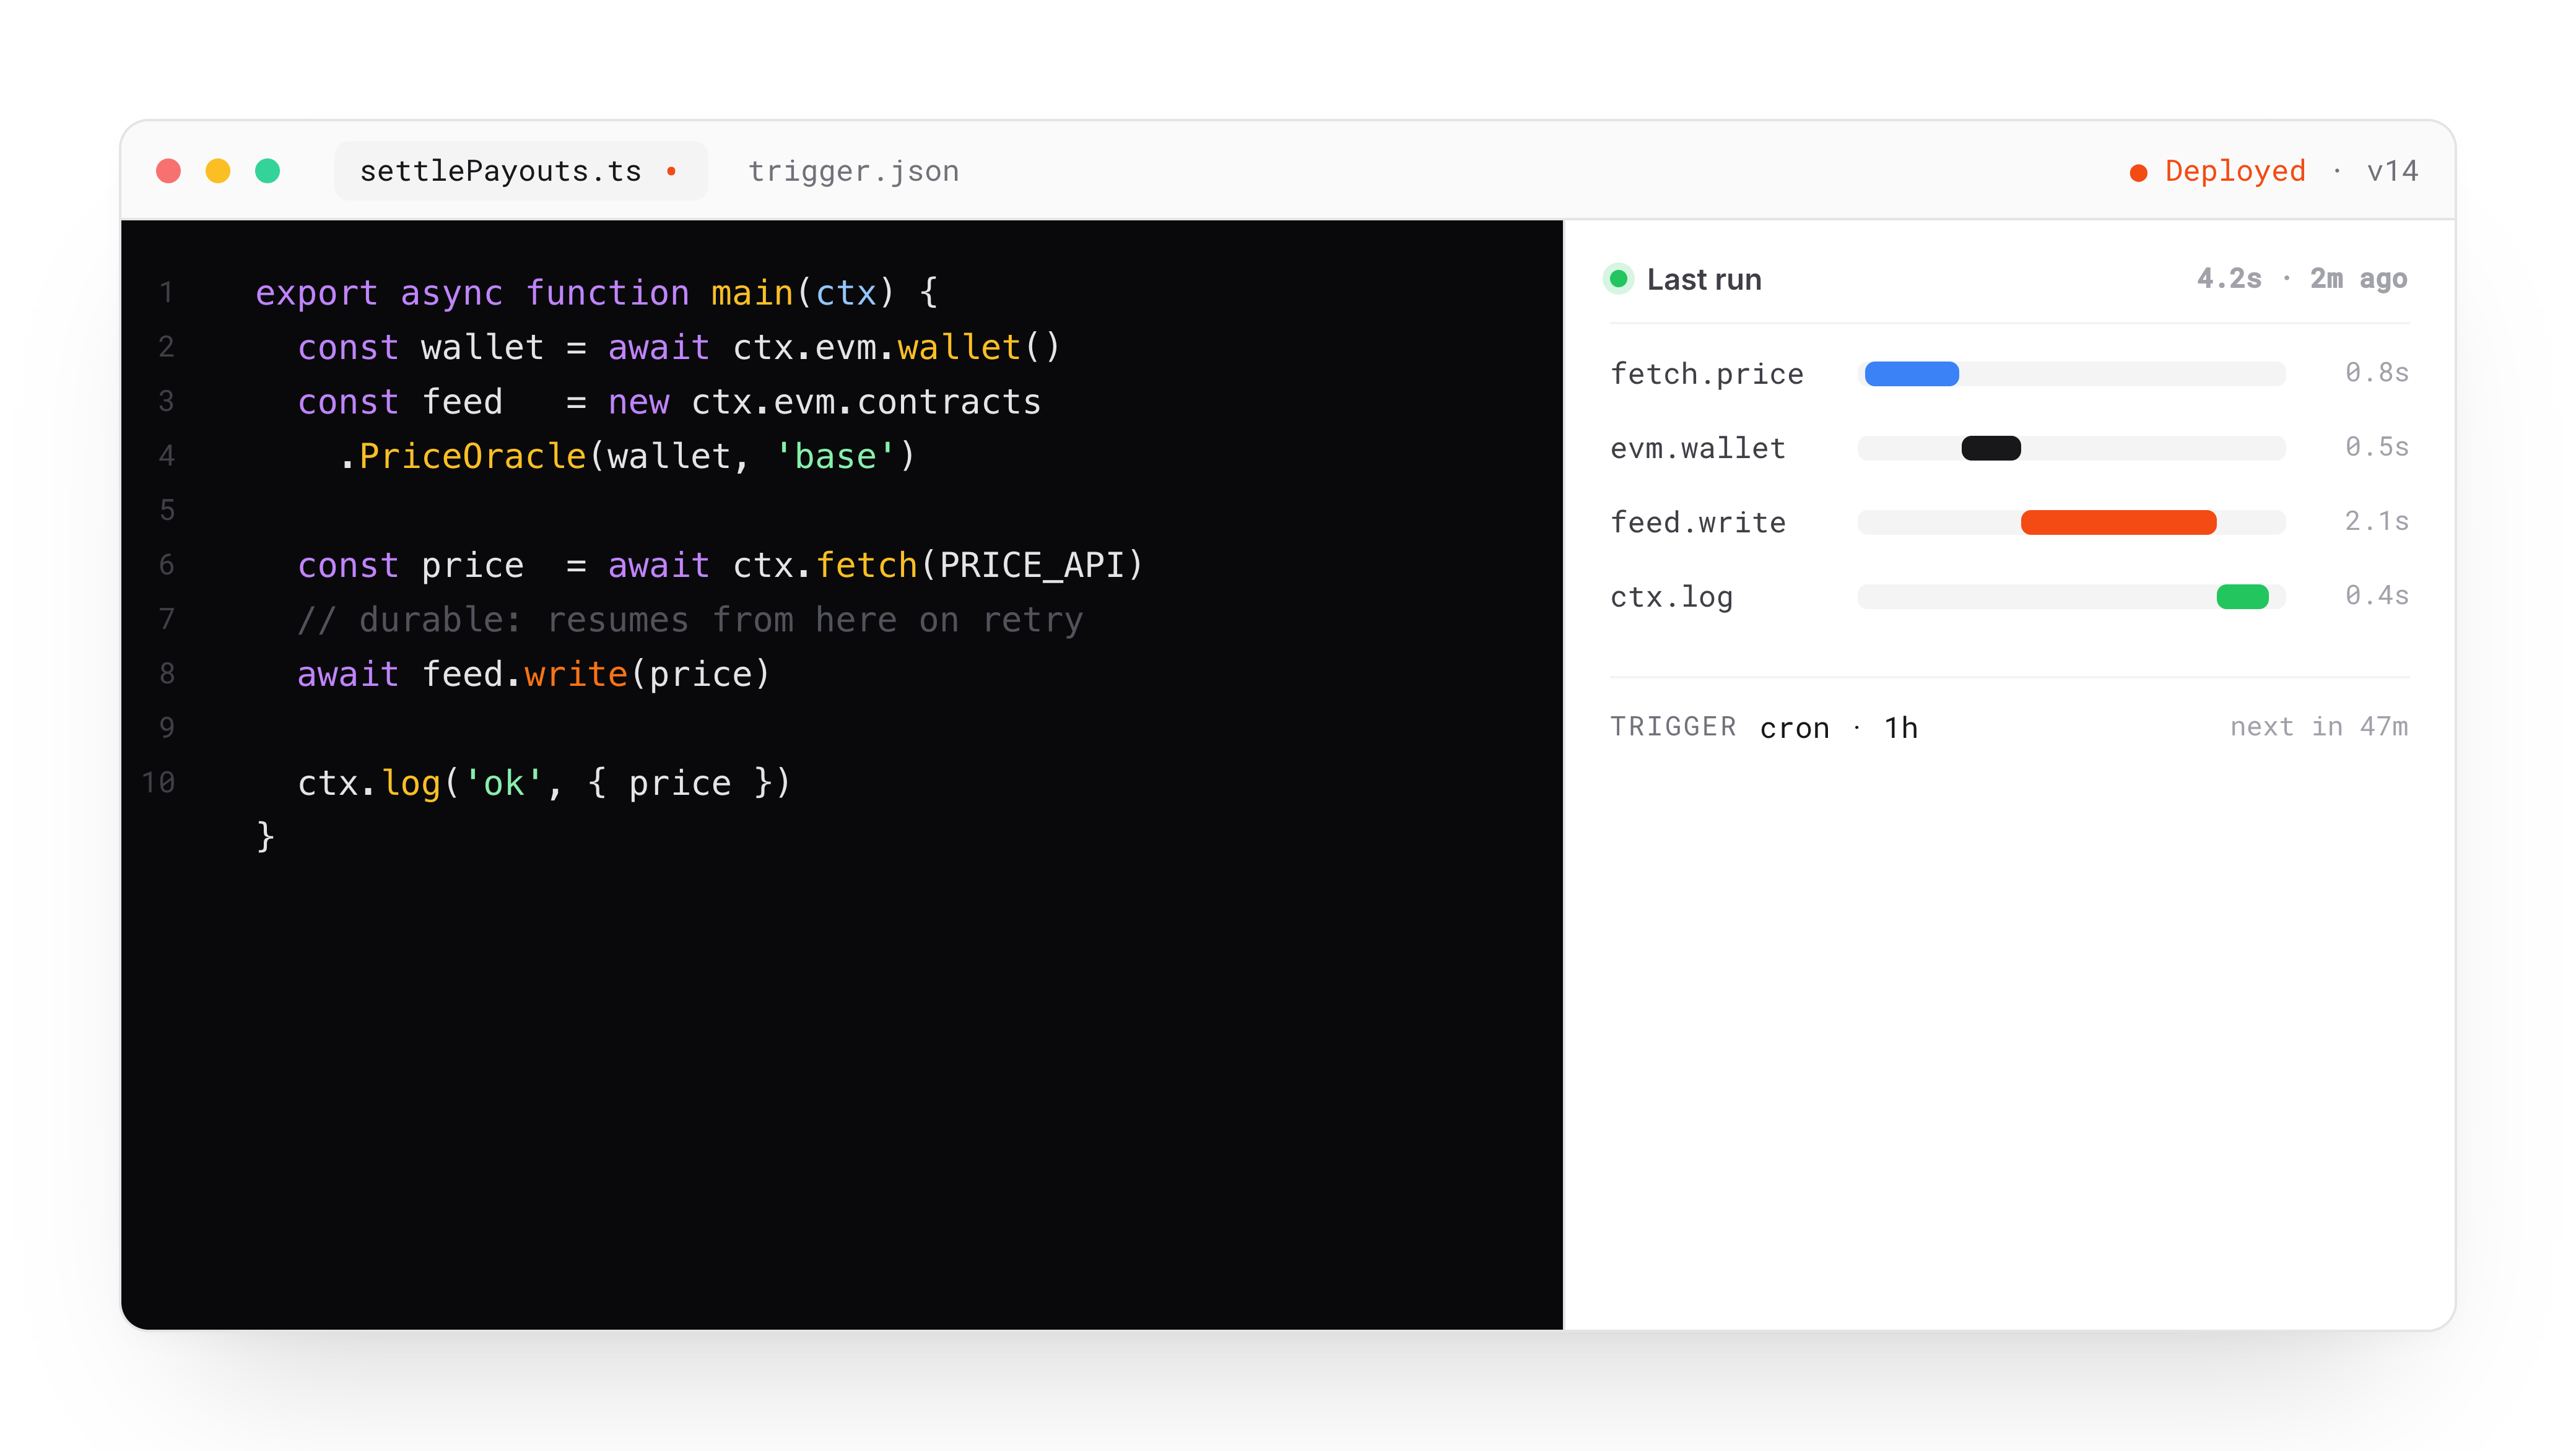Click the orange Deployed status indicator dot
The height and width of the screenshot is (1451, 2576).
point(2139,171)
